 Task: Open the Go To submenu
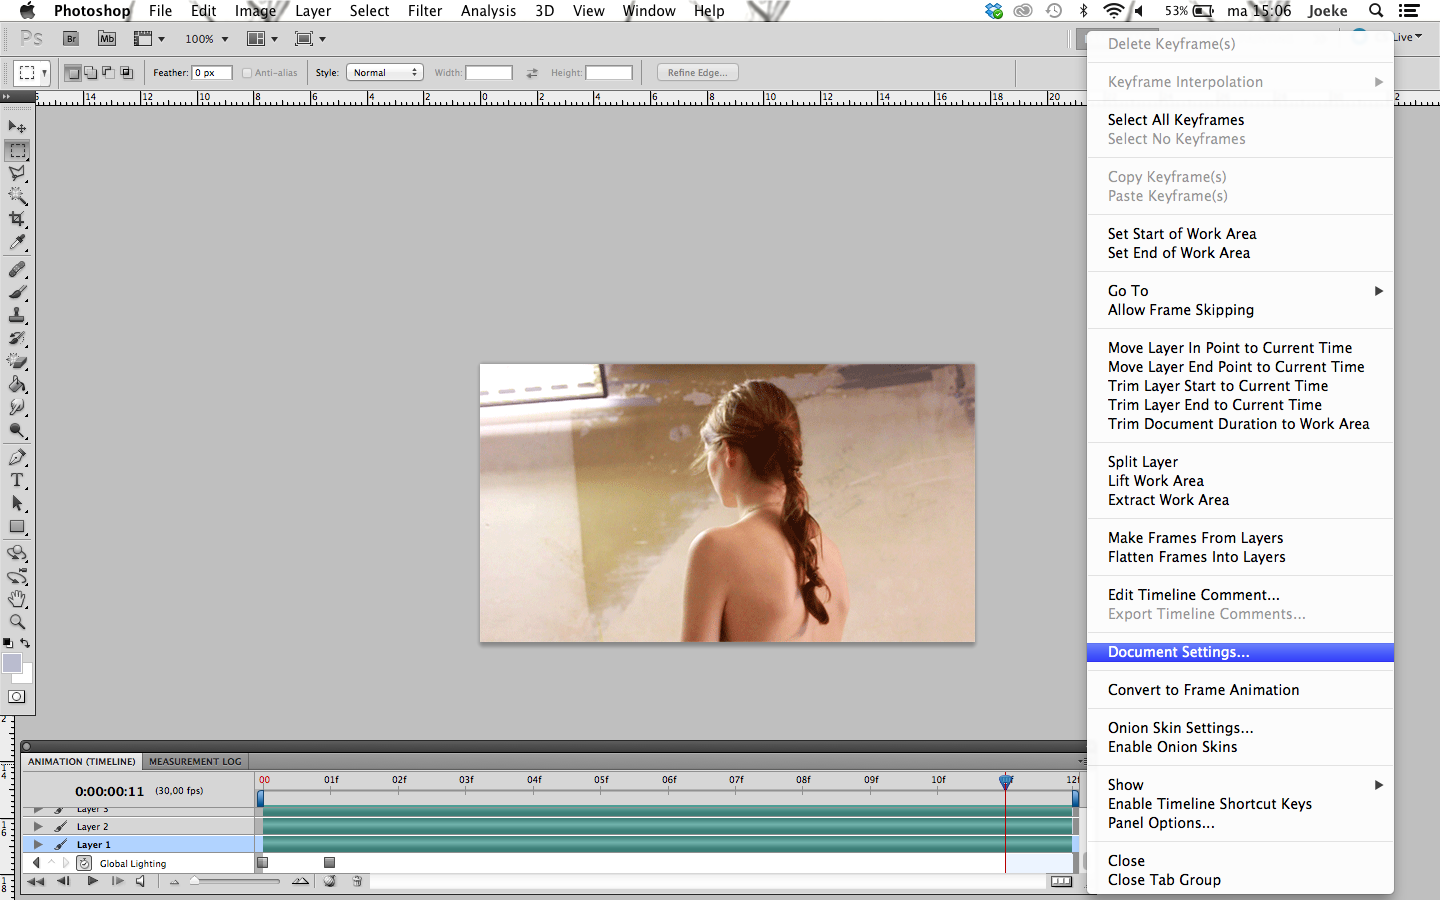point(1240,291)
